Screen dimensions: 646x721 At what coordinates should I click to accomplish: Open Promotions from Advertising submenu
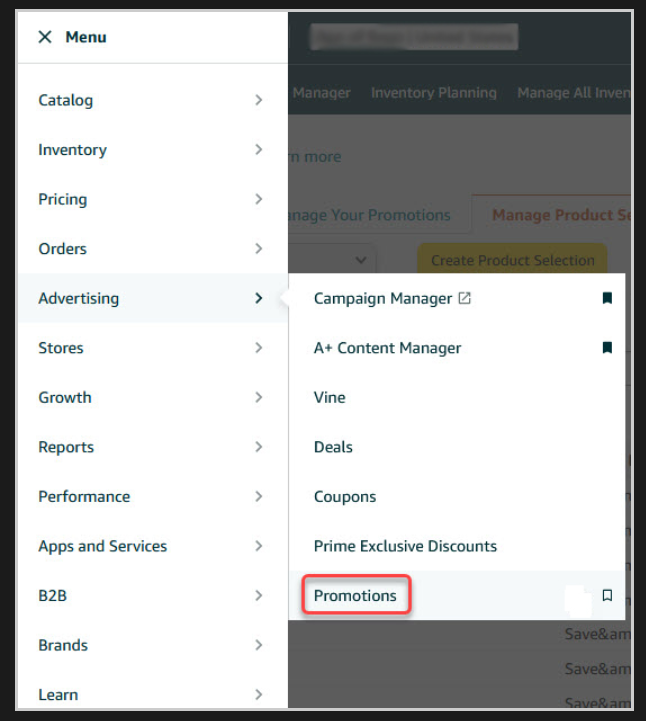click(x=355, y=595)
